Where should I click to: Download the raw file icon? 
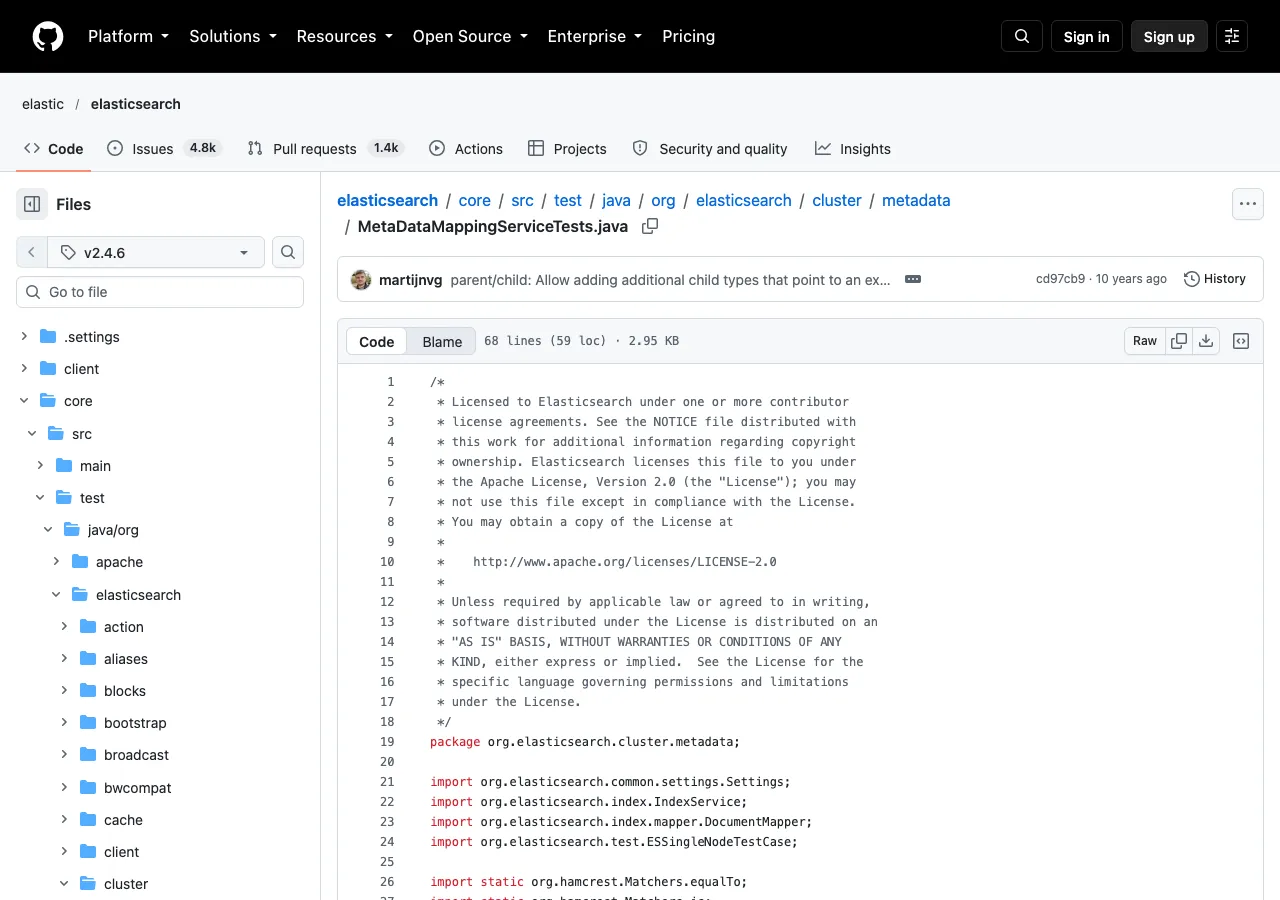coord(1206,341)
